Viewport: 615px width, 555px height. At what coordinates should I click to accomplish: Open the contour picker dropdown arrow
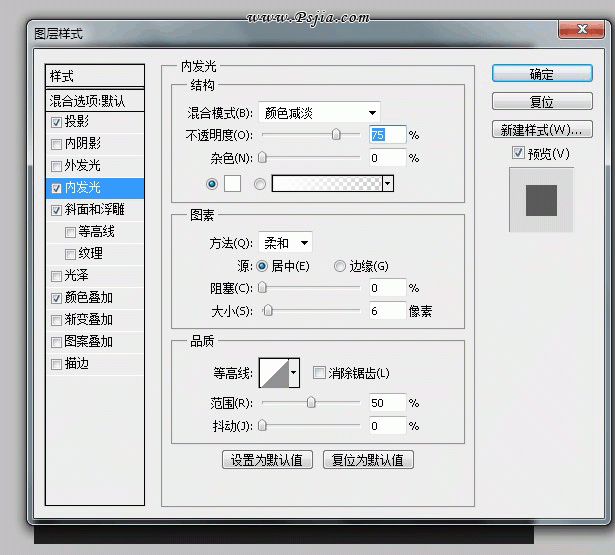pyautogui.click(x=294, y=373)
